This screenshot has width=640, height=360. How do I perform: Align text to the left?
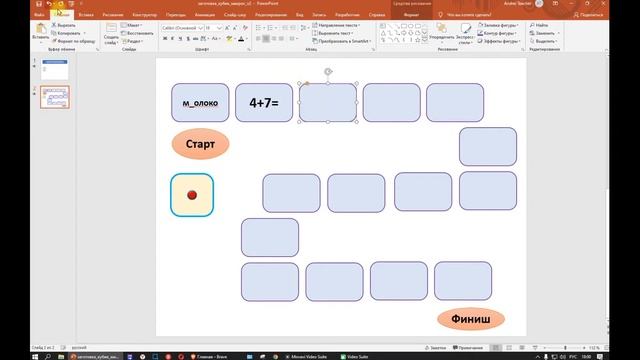coord(258,39)
